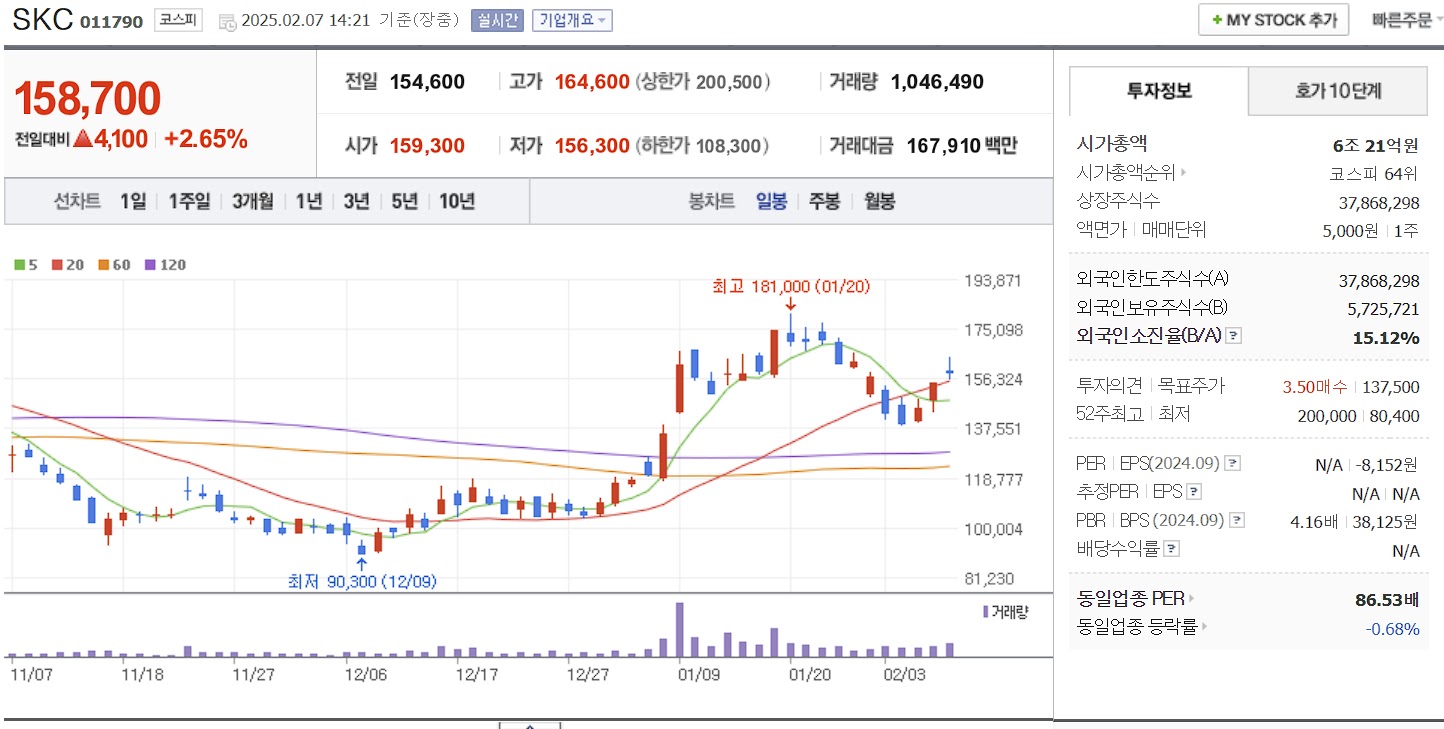
Task: Select the 1년 line chart period
Action: point(309,201)
